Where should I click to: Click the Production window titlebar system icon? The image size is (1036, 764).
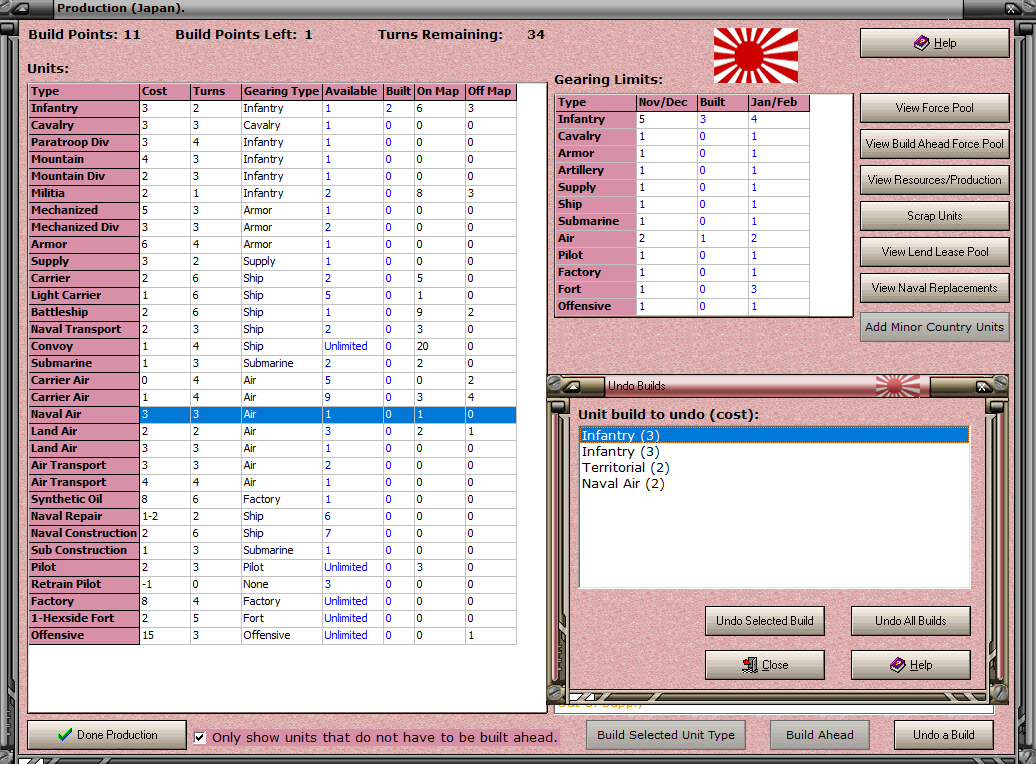pos(22,10)
